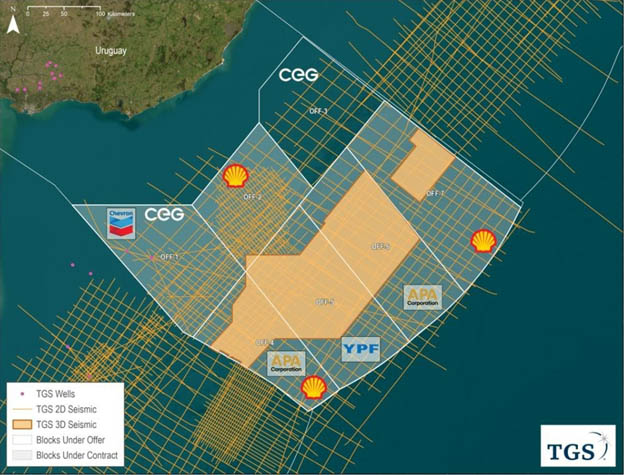Click the Blocks Under Contract legend swatch

pyautogui.click(x=22, y=455)
